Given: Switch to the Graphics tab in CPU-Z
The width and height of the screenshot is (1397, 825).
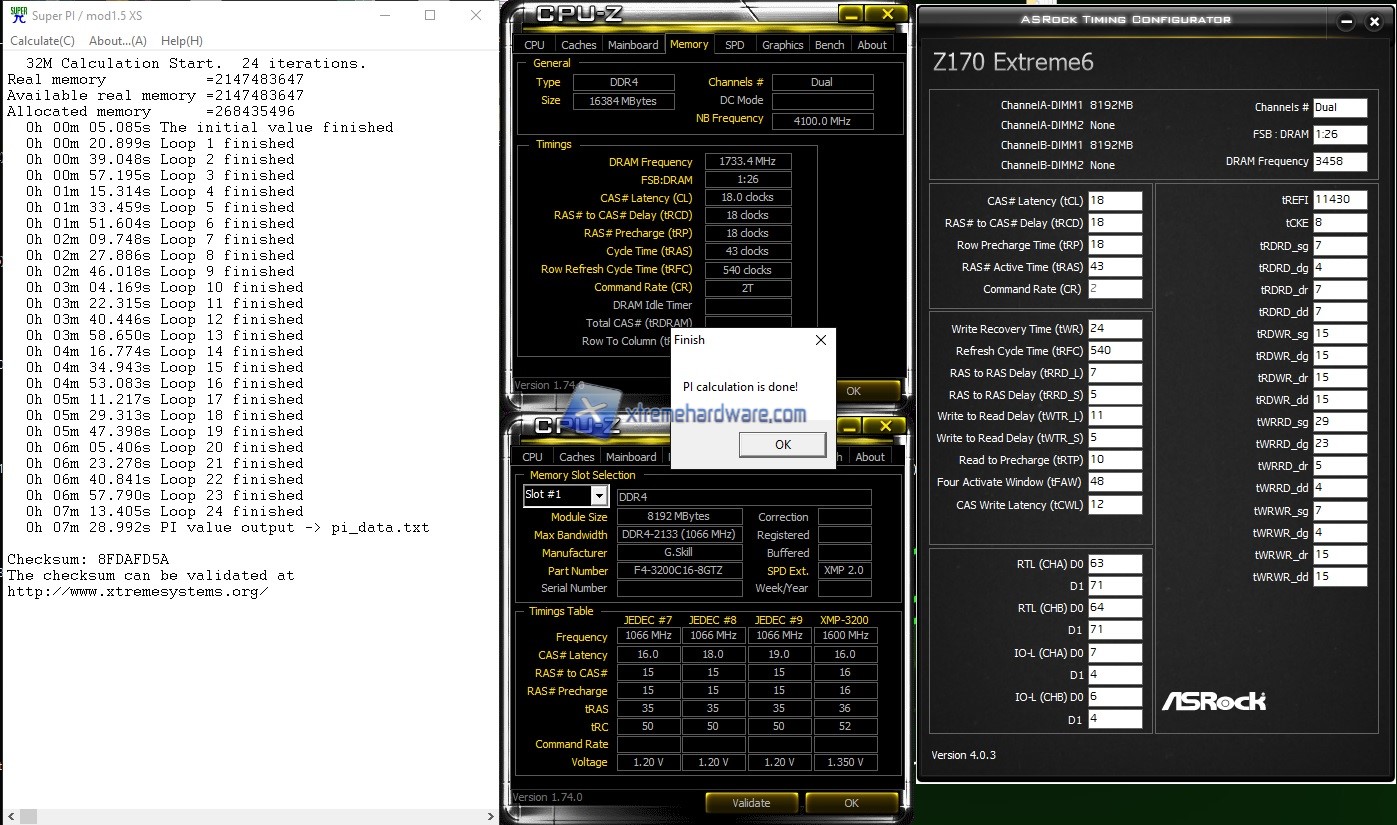Looking at the screenshot, I should 782,44.
